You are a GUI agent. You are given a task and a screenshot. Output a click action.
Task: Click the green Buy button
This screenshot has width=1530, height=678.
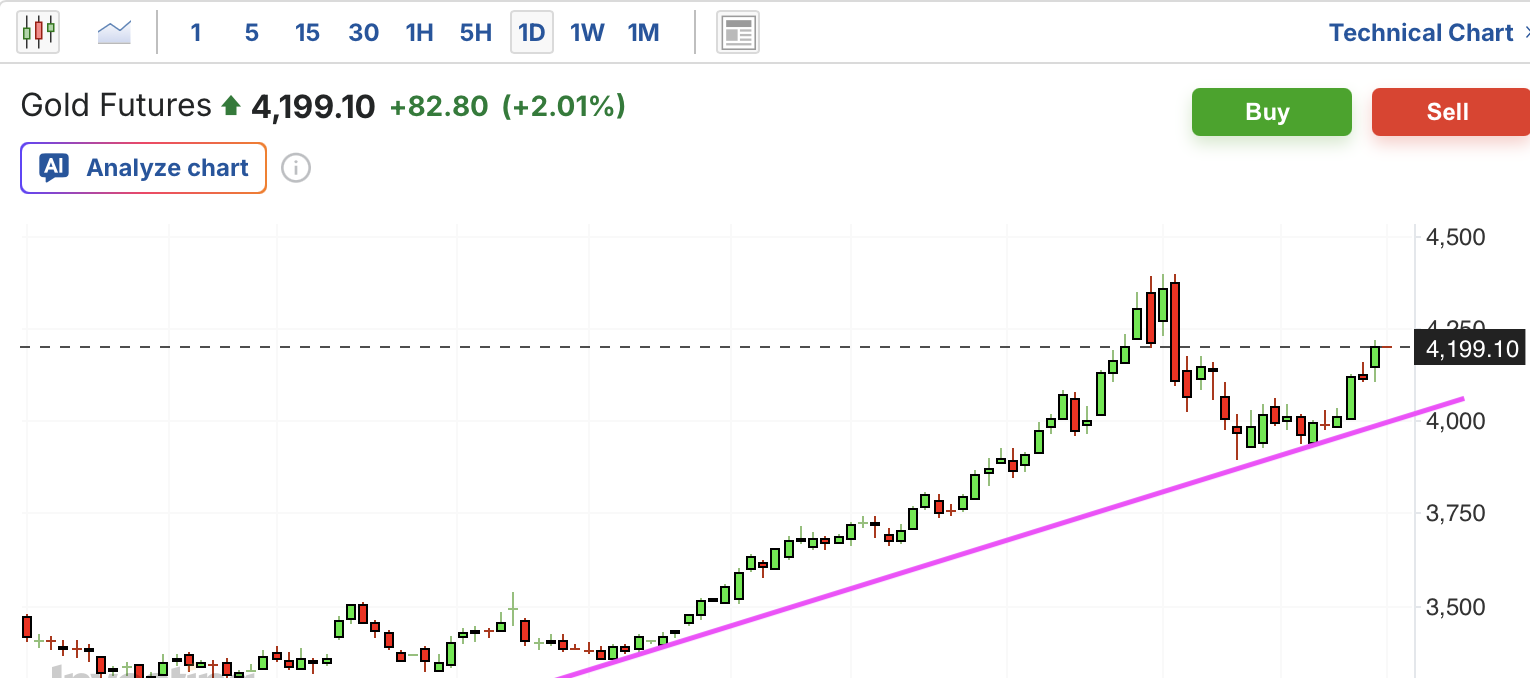(1271, 112)
